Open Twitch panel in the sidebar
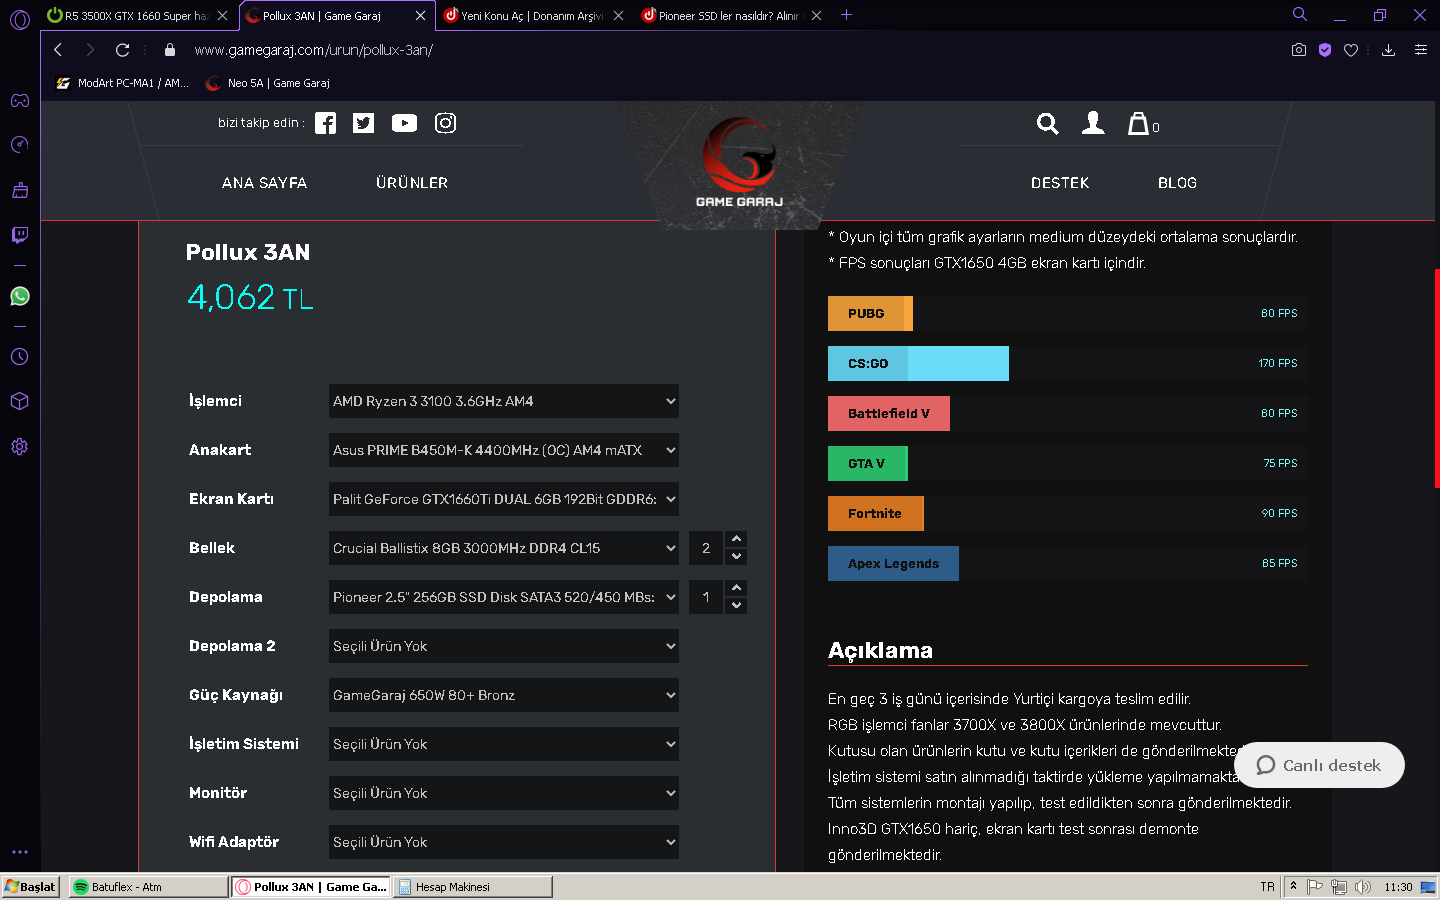The height and width of the screenshot is (900, 1440). (x=20, y=235)
